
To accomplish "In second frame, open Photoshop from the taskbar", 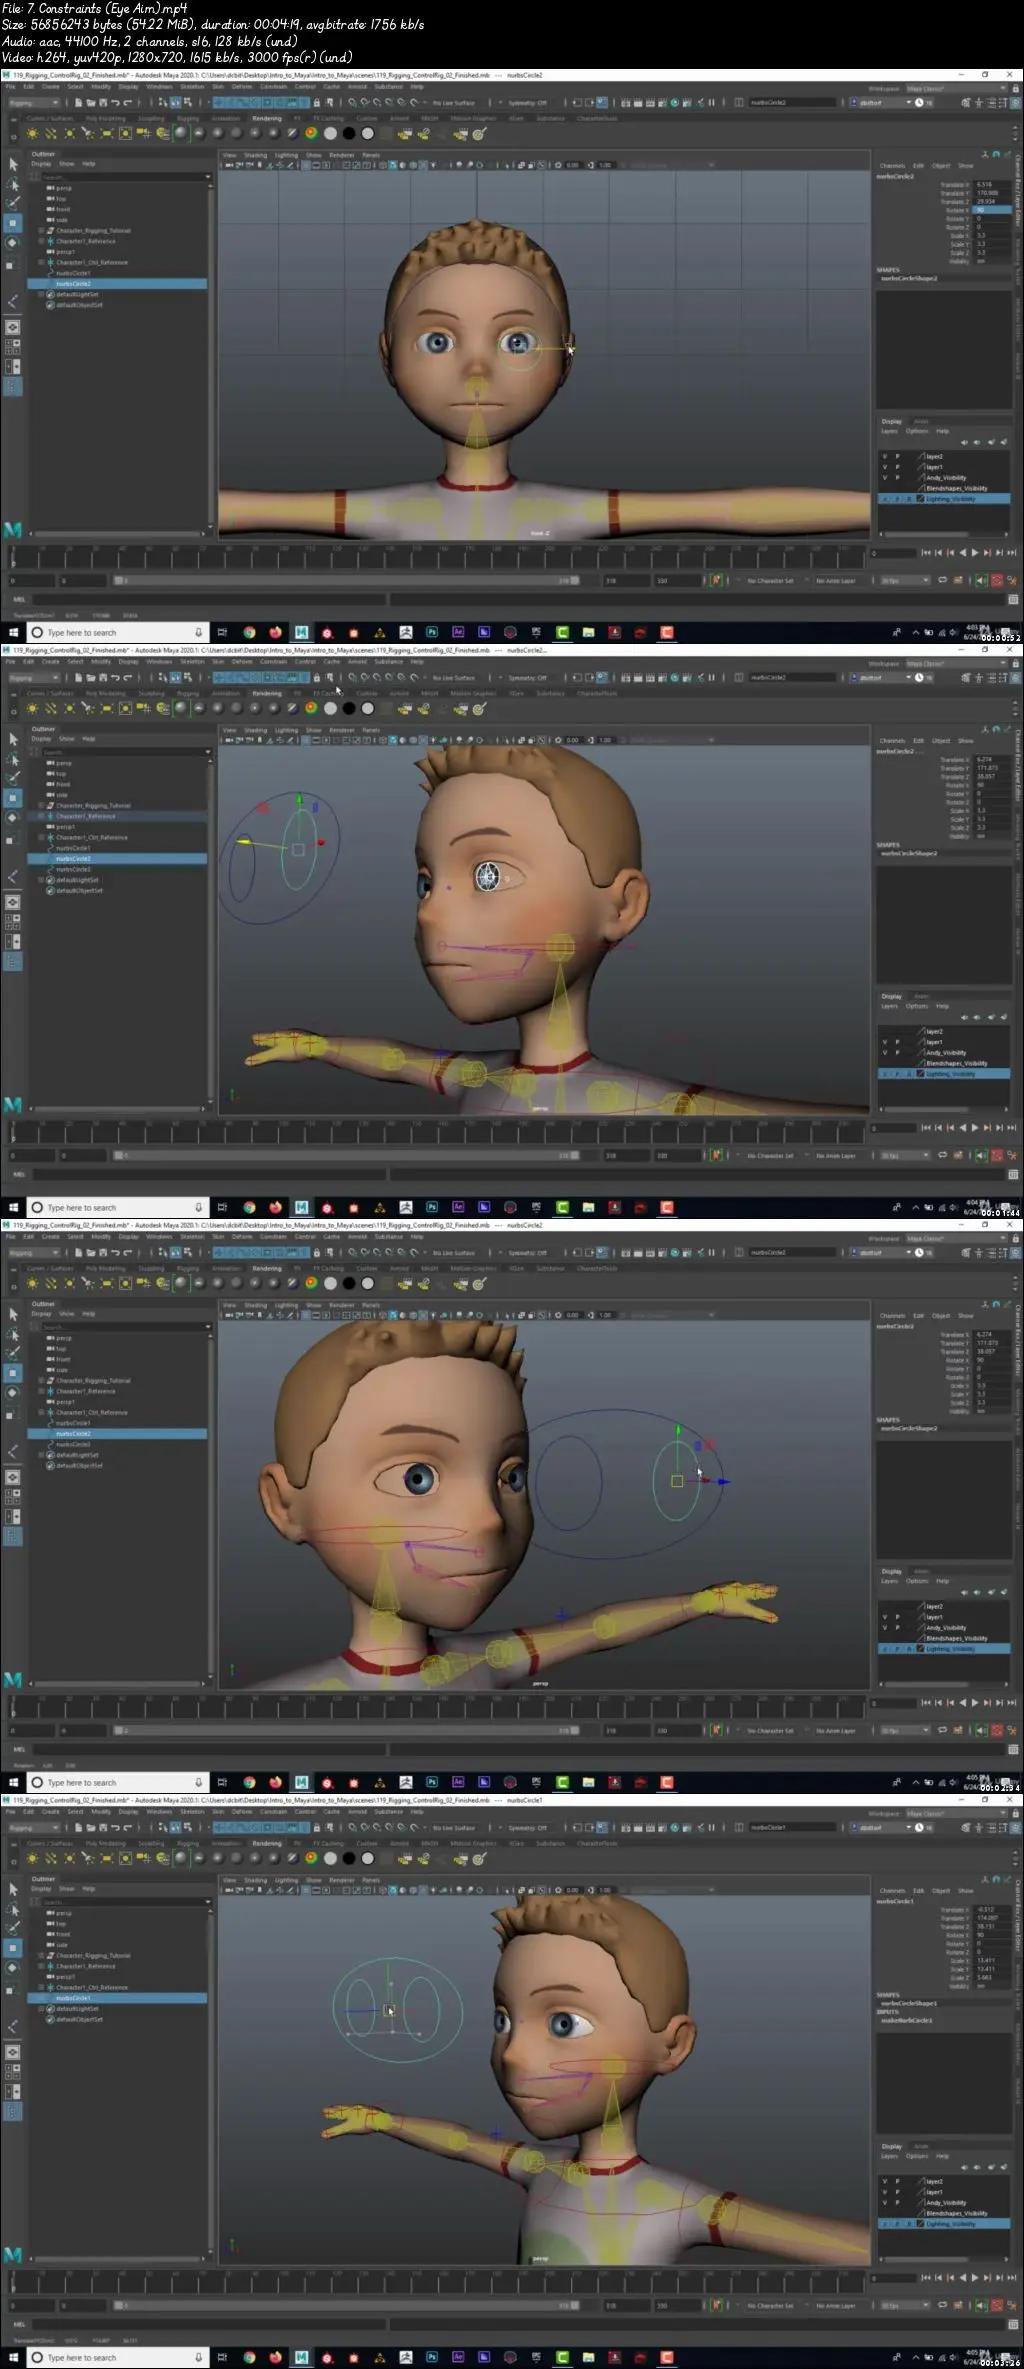I will coord(432,1207).
